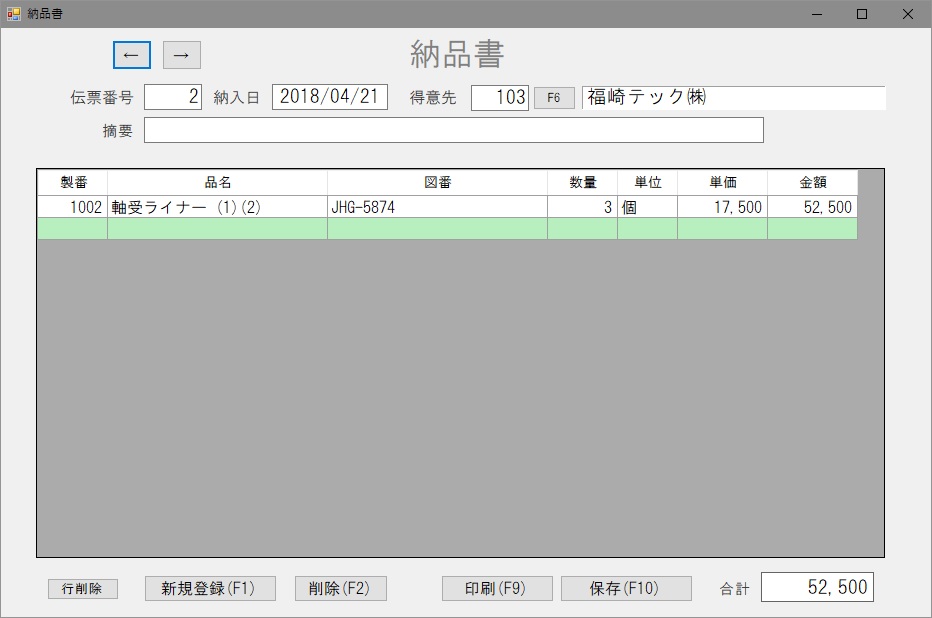Click the 新規登録(F1) button to register new slip
This screenshot has width=932, height=618.
[210, 588]
